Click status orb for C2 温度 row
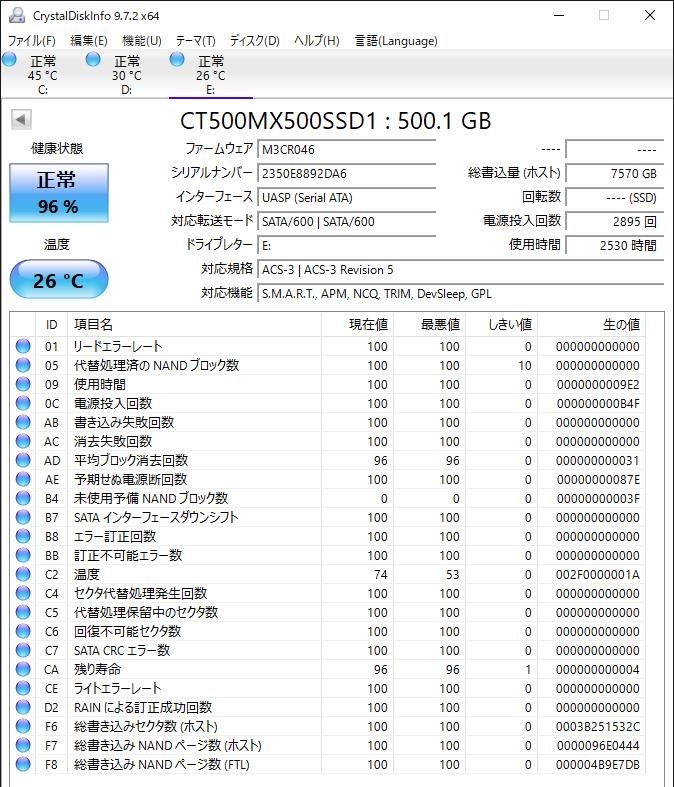Viewport: 674px width, 787px height. (23, 574)
